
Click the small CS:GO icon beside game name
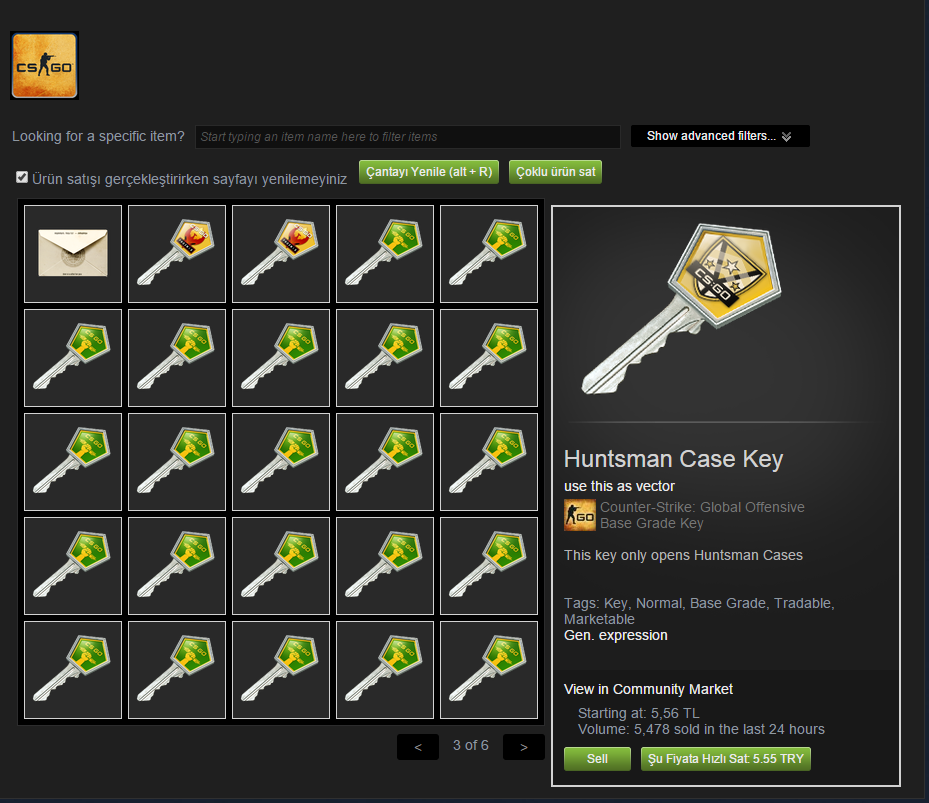(579, 515)
